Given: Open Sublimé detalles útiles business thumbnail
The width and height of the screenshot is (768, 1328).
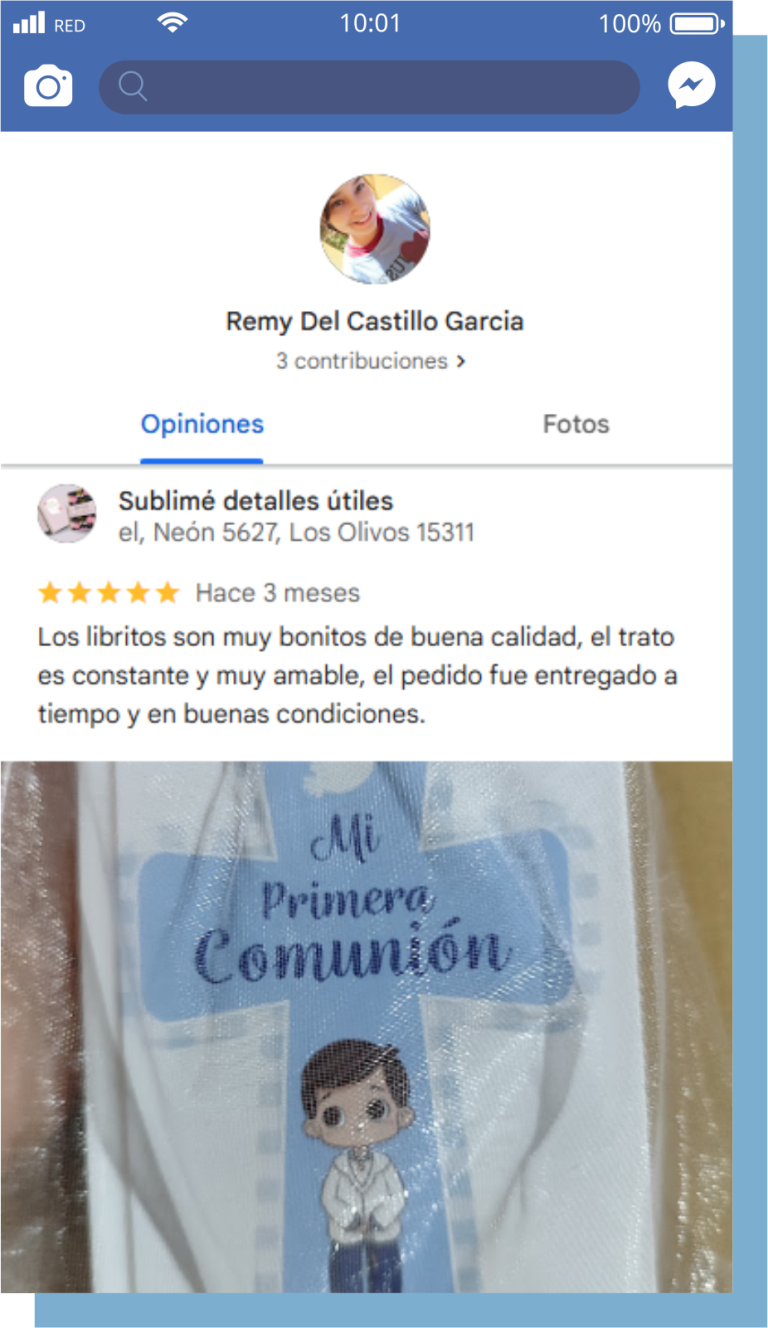Looking at the screenshot, I should pyautogui.click(x=67, y=514).
